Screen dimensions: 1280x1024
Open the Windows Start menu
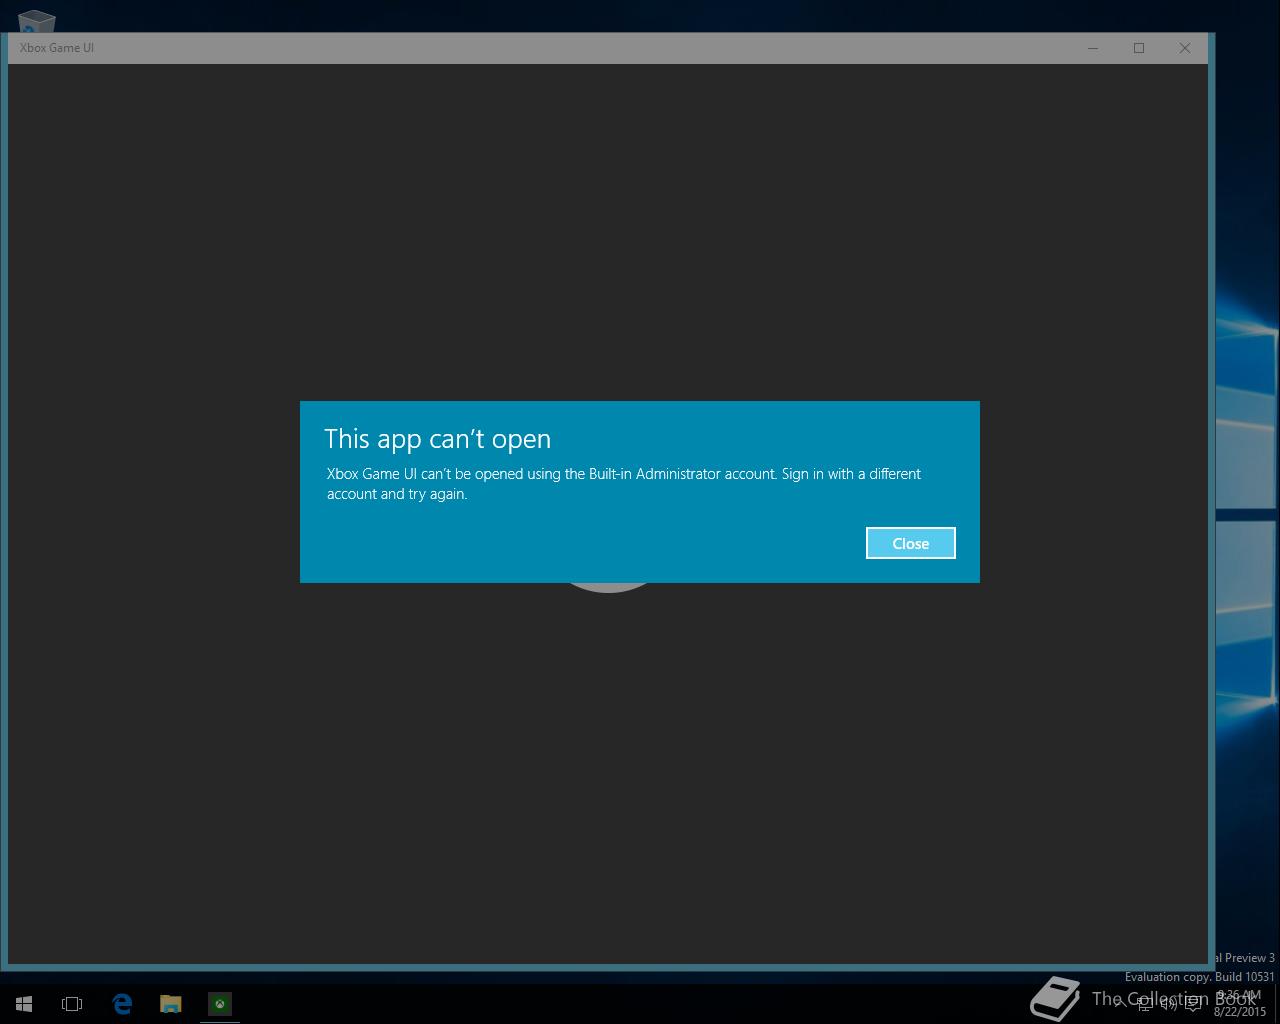(x=24, y=1003)
